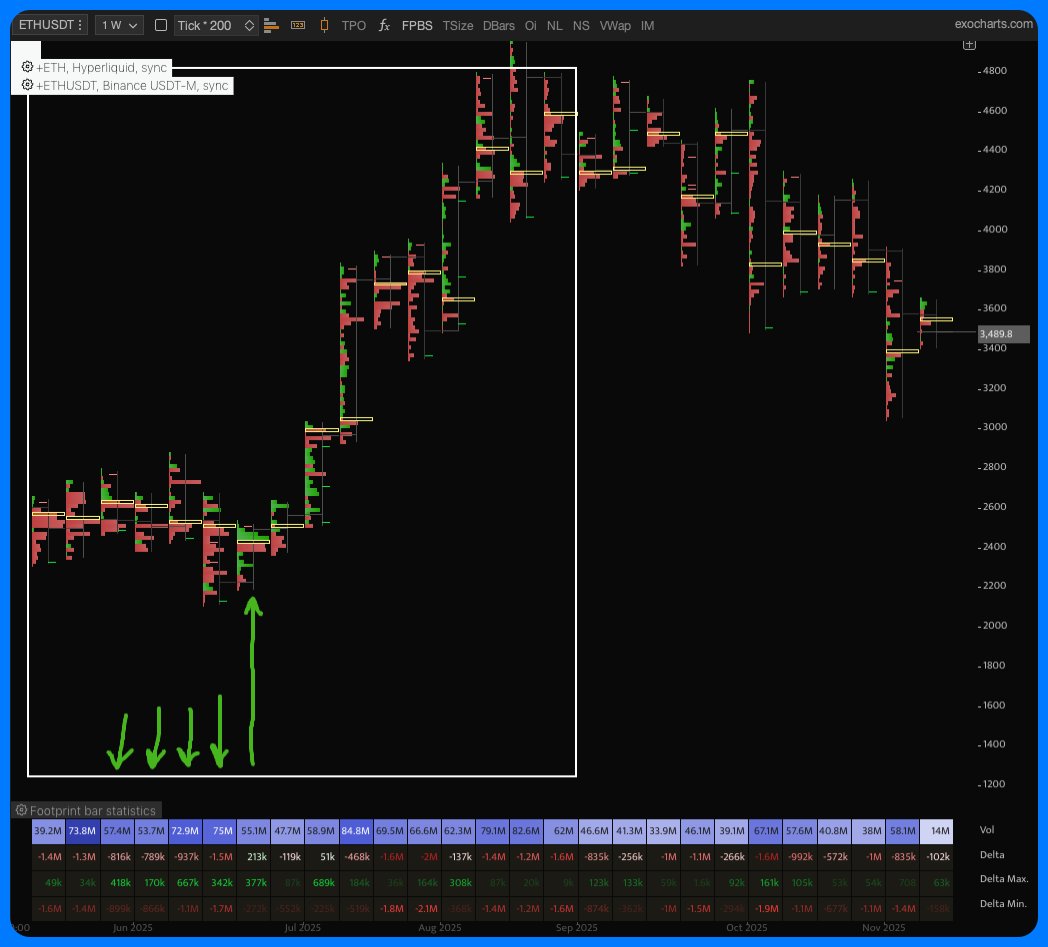This screenshot has height=947, width=1048.
Task: Open the fx indicators icon
Action: pyautogui.click(x=384, y=25)
